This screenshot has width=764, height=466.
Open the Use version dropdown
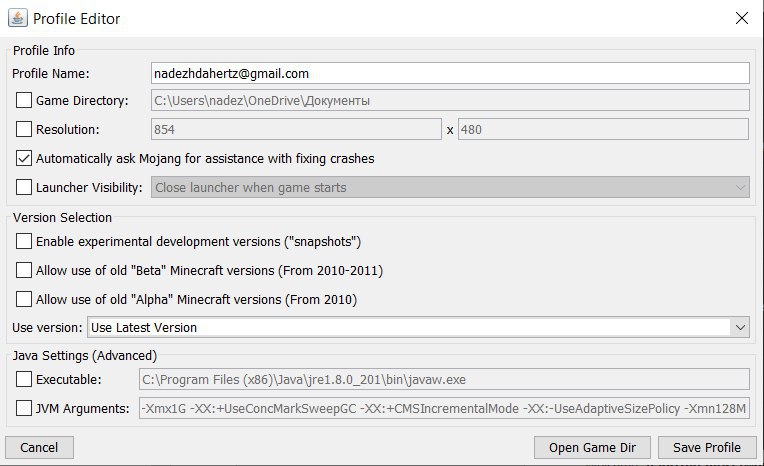418,327
